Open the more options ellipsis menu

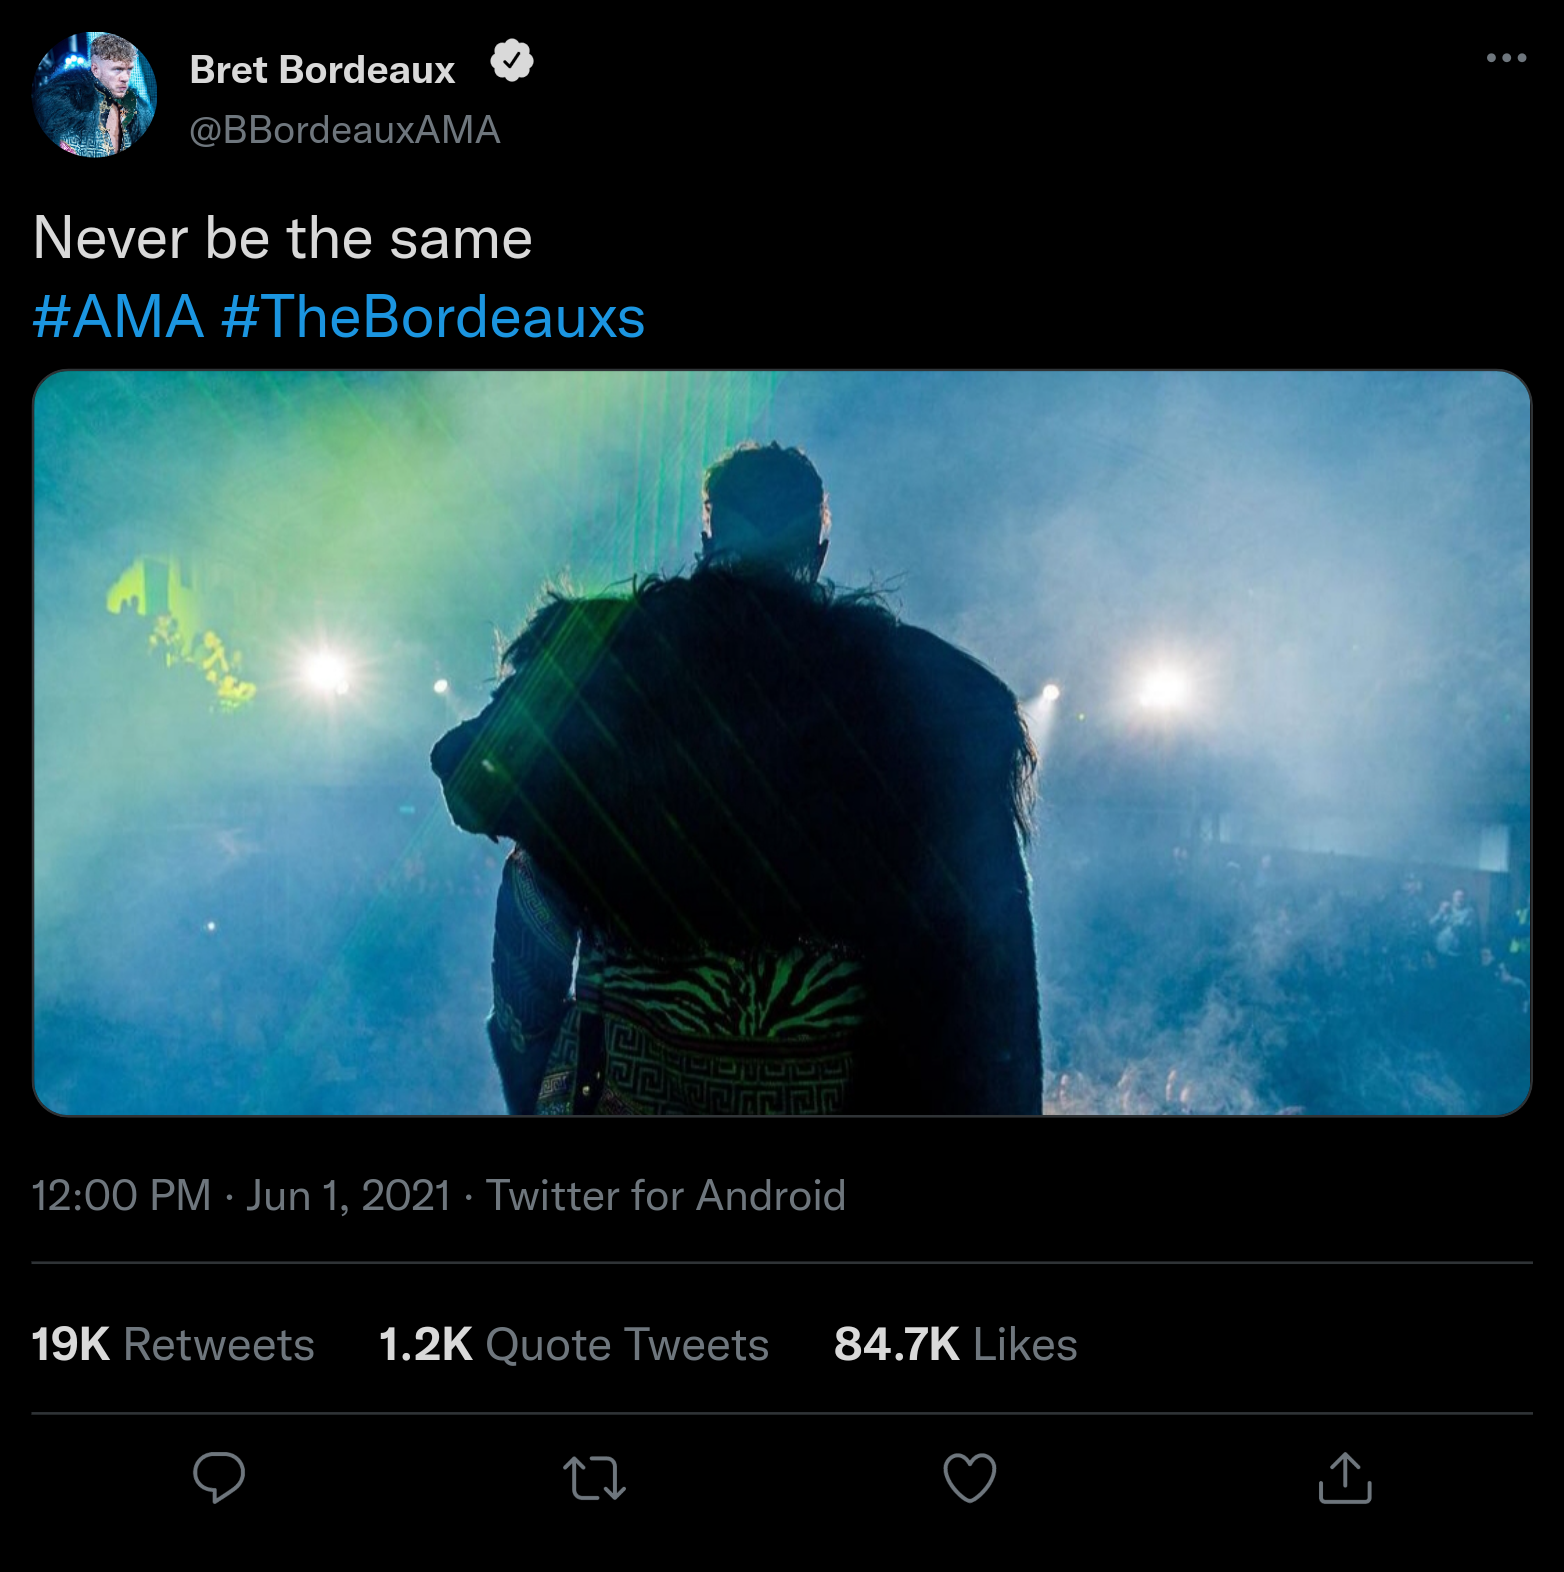[x=1506, y=58]
